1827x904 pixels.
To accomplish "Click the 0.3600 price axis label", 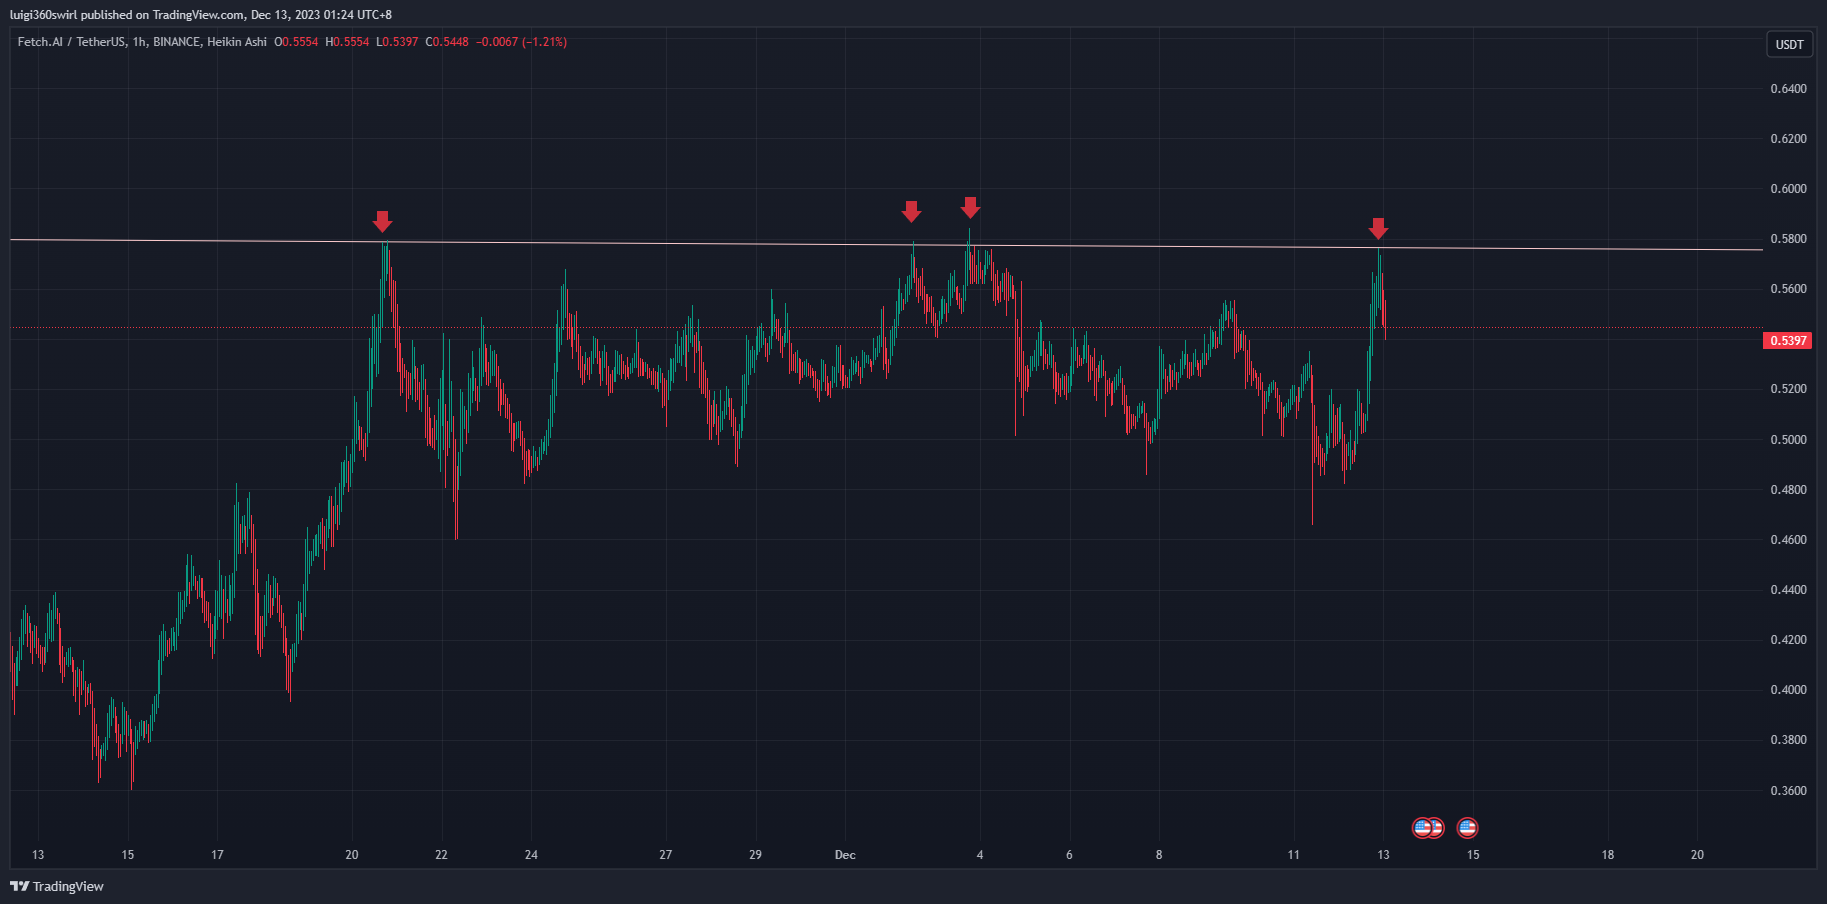I will point(1788,791).
